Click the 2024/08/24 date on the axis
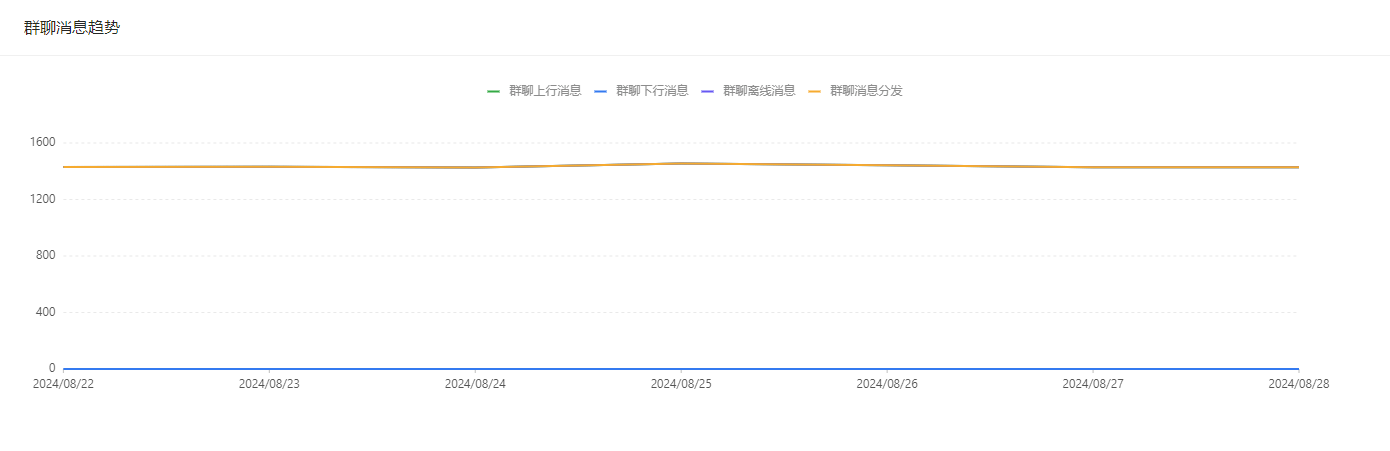The width and height of the screenshot is (1390, 451). (x=475, y=383)
